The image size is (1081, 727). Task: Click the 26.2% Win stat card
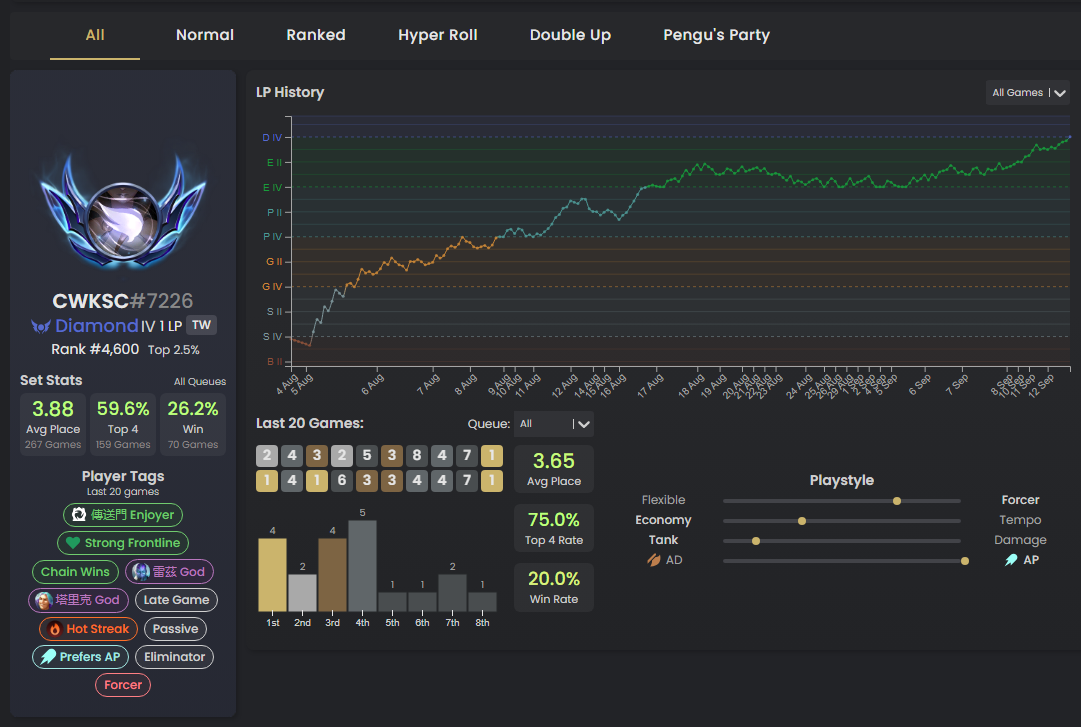(193, 424)
